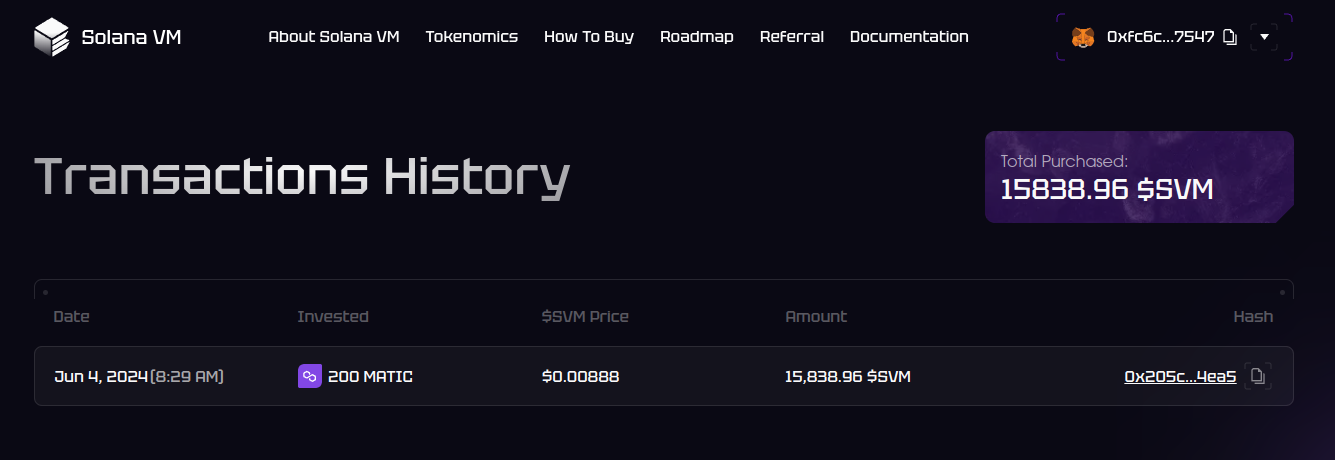
Task: Open the Referral page
Action: click(x=792, y=37)
